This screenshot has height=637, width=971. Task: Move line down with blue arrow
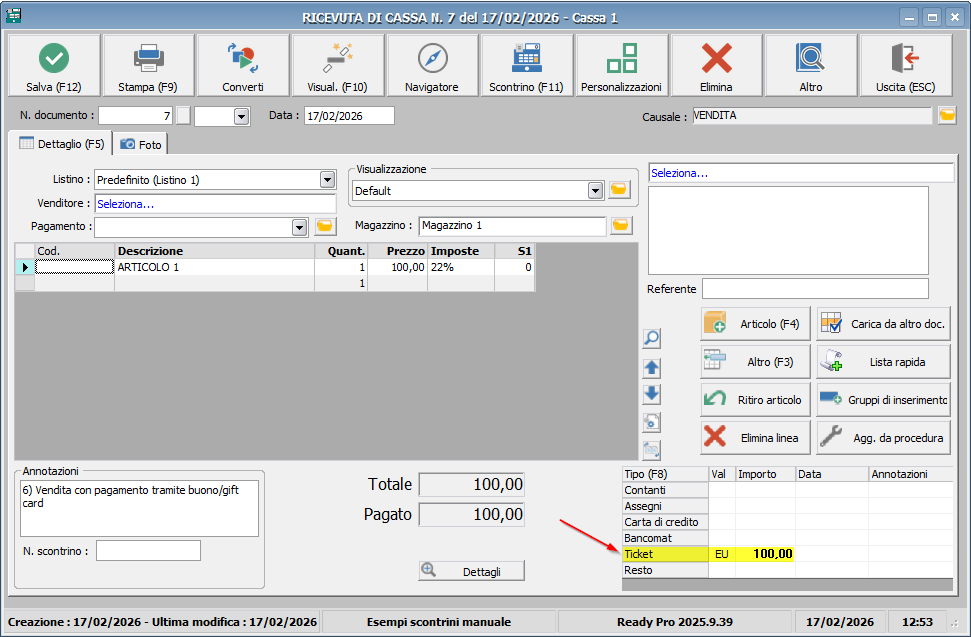click(651, 394)
